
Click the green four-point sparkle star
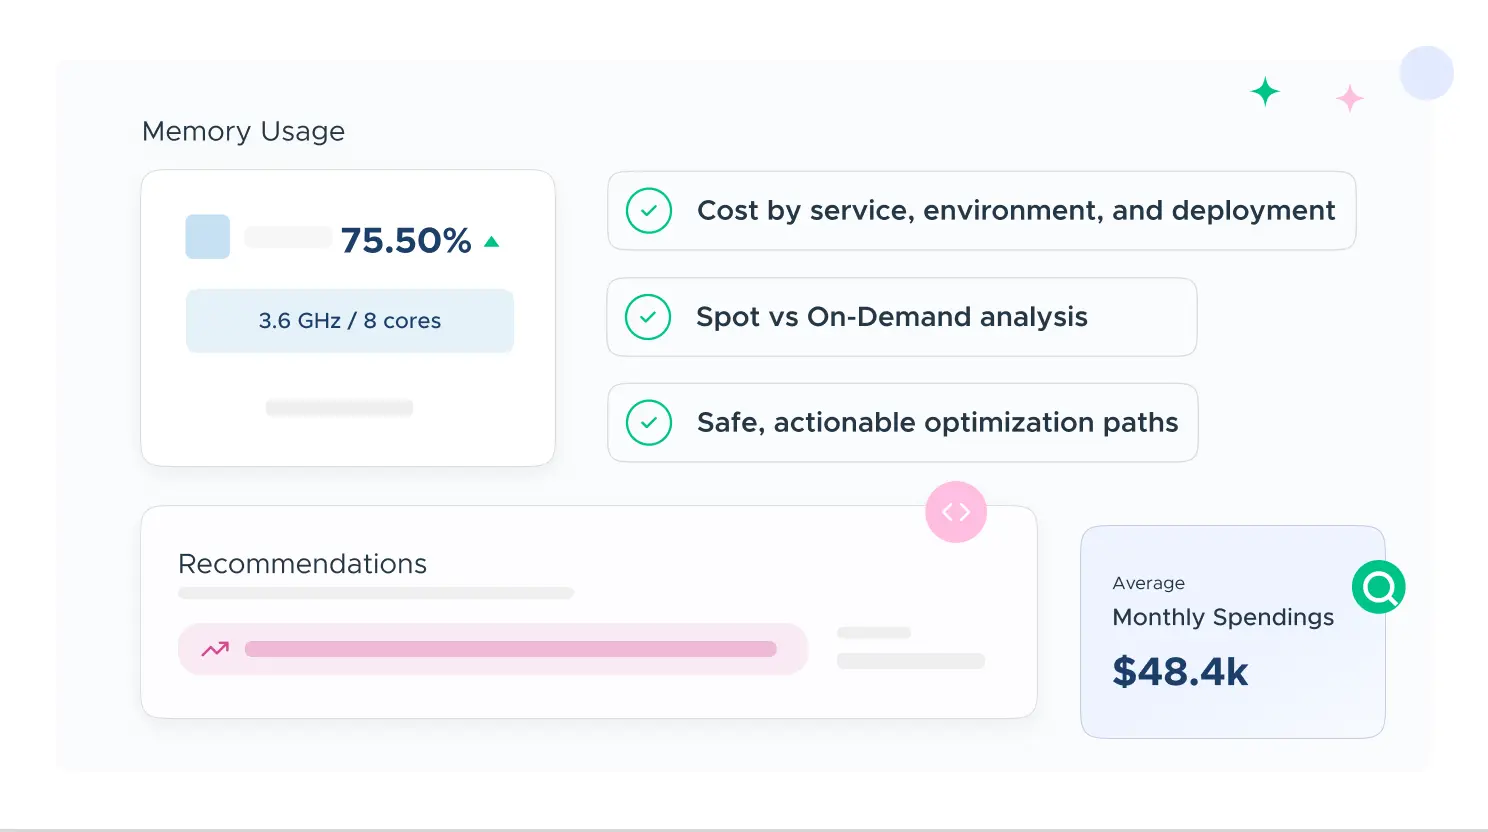point(1265,92)
